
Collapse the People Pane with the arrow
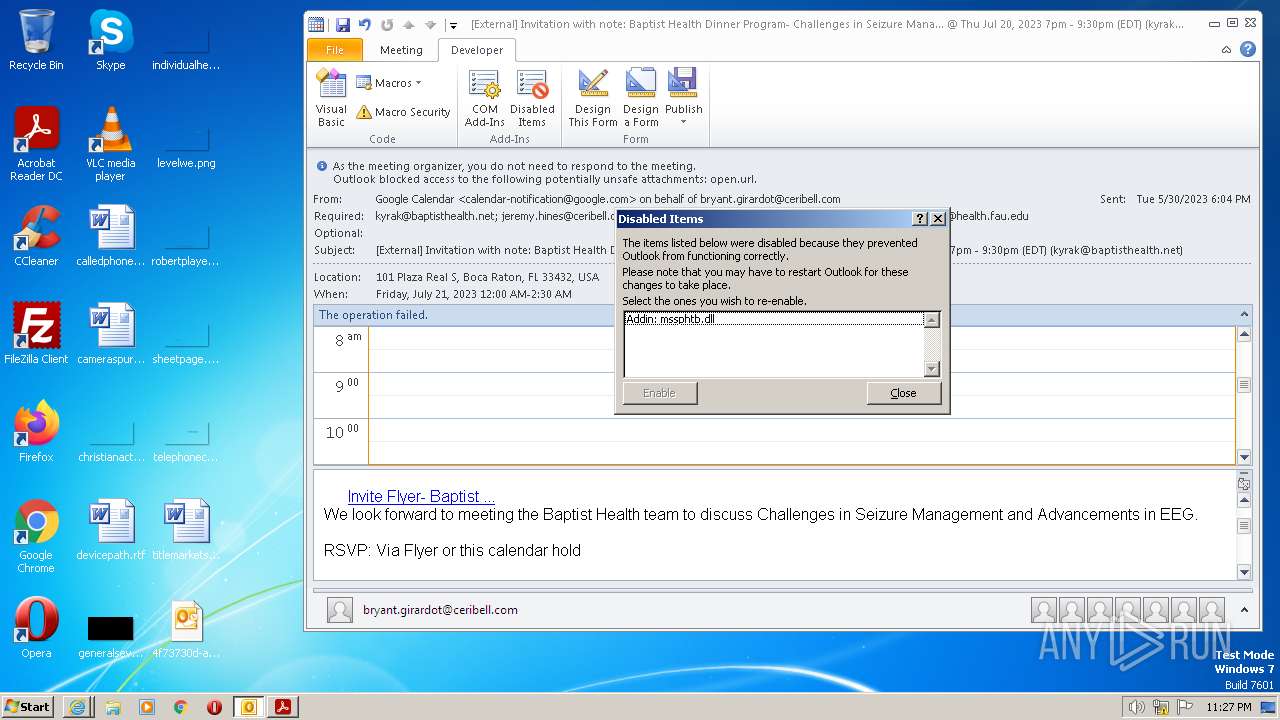1244,610
